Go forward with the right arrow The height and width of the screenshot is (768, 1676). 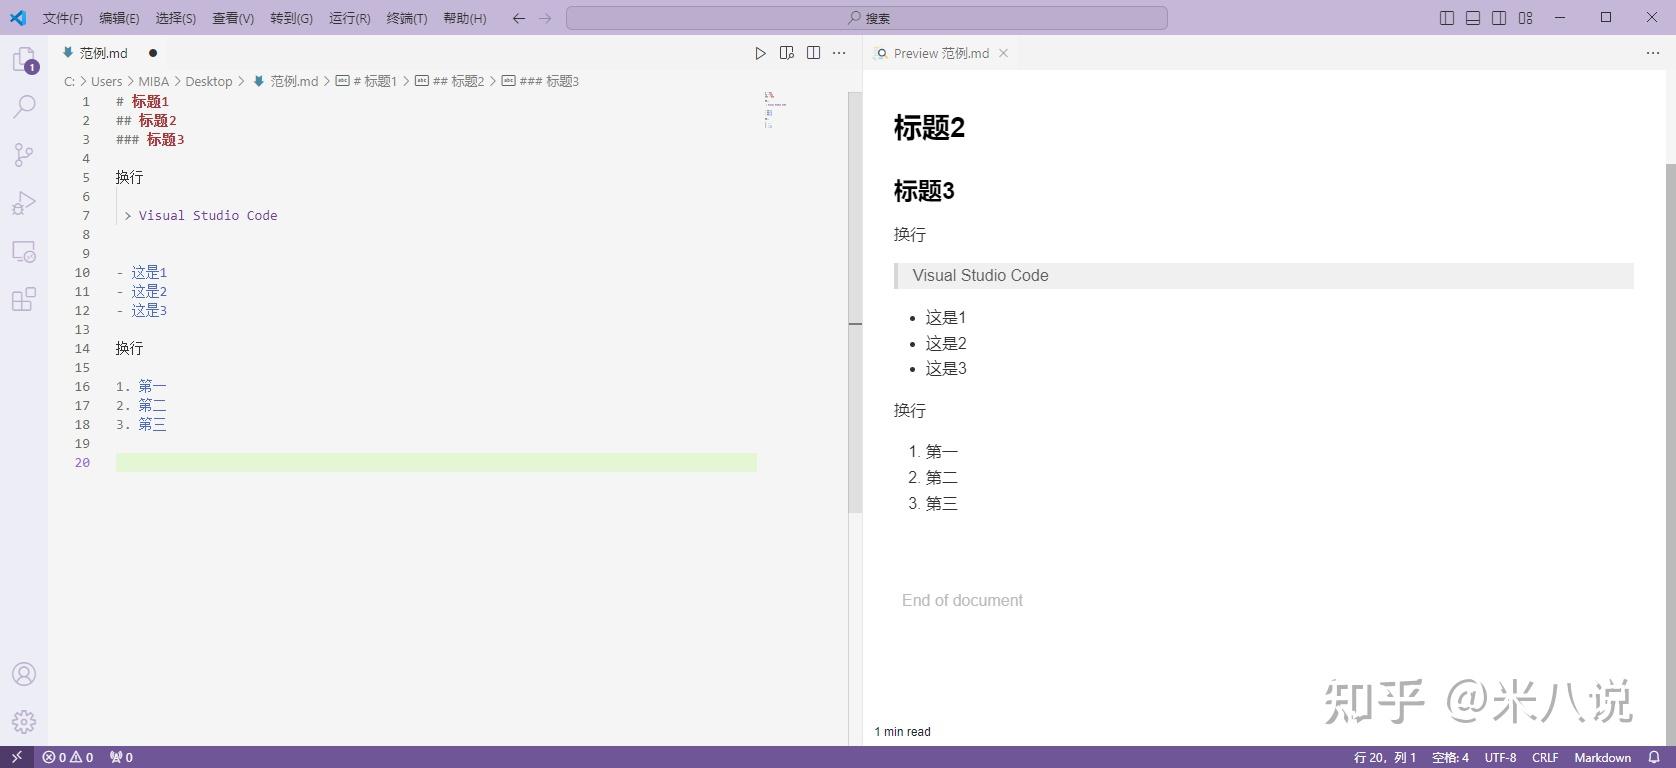[x=545, y=18]
